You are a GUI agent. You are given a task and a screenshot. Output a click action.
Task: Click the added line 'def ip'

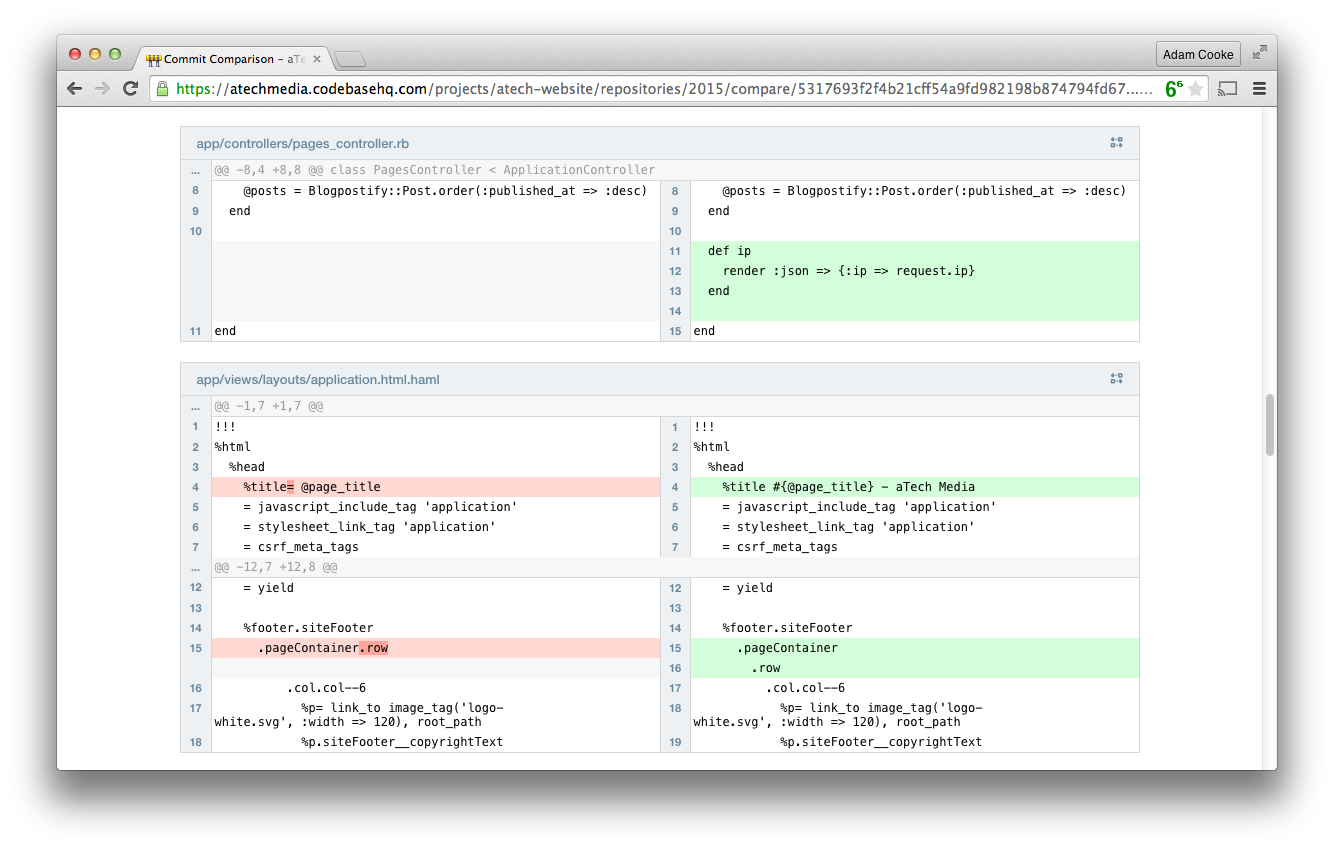click(x=914, y=251)
